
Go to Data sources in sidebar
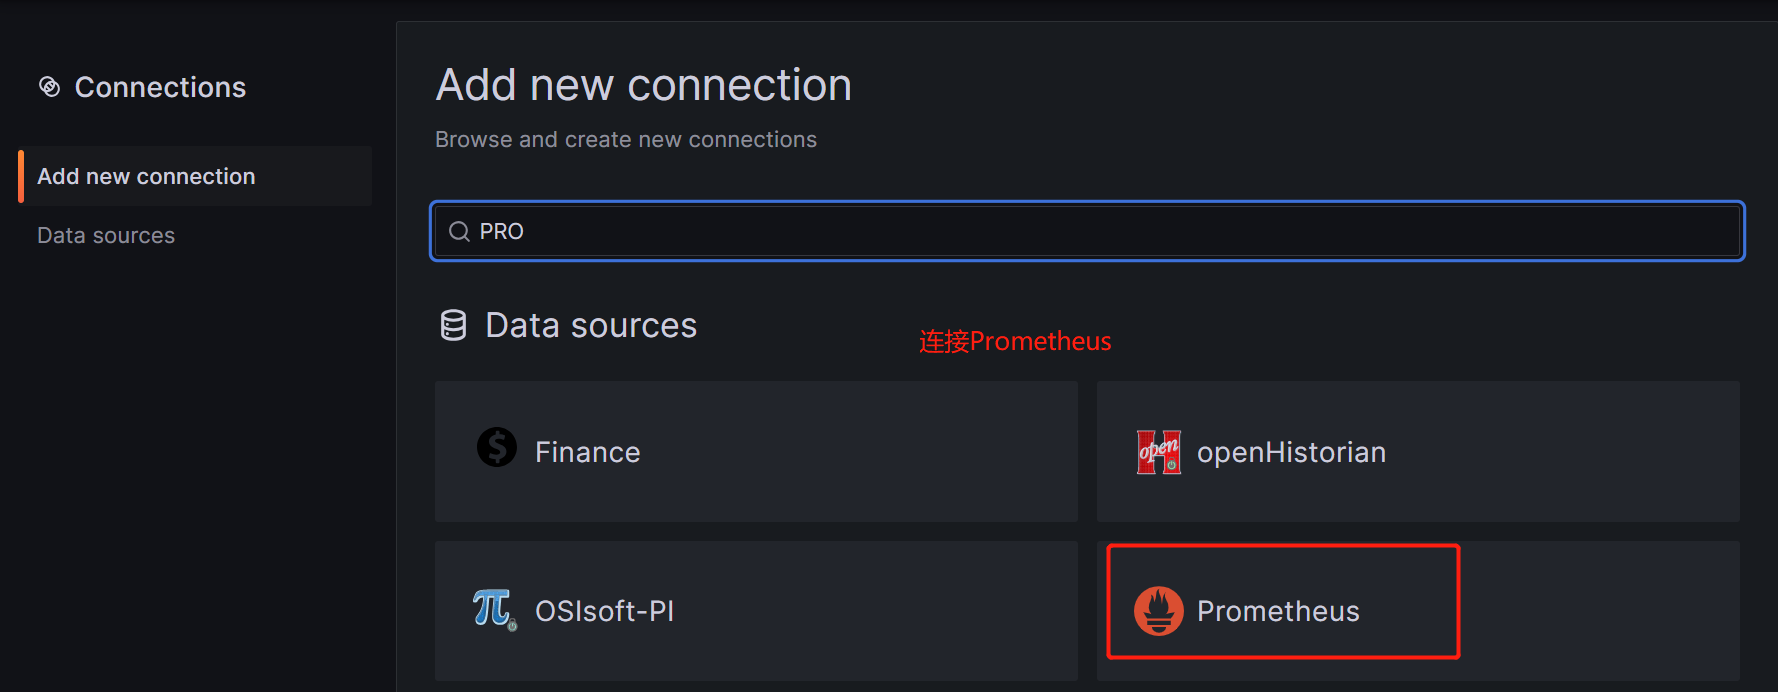pos(106,235)
